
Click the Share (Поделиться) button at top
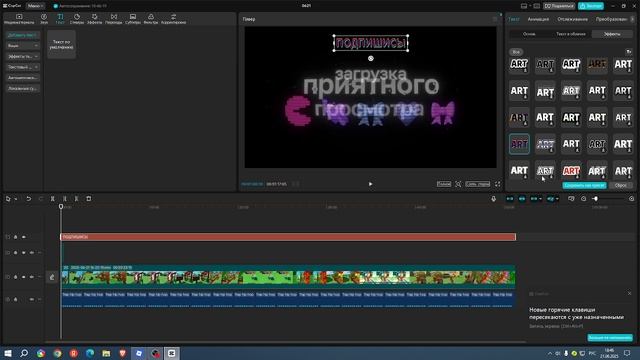559,6
